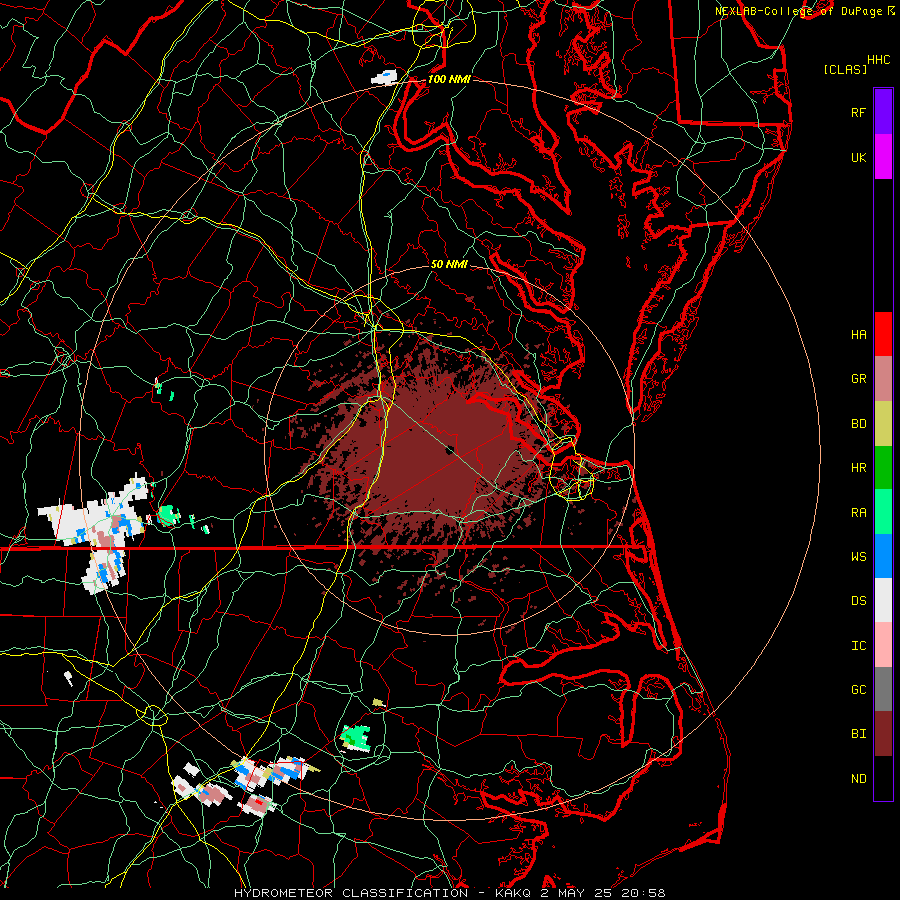Click the 'ND' legend label
Screen dimensions: 900x900
point(858,779)
